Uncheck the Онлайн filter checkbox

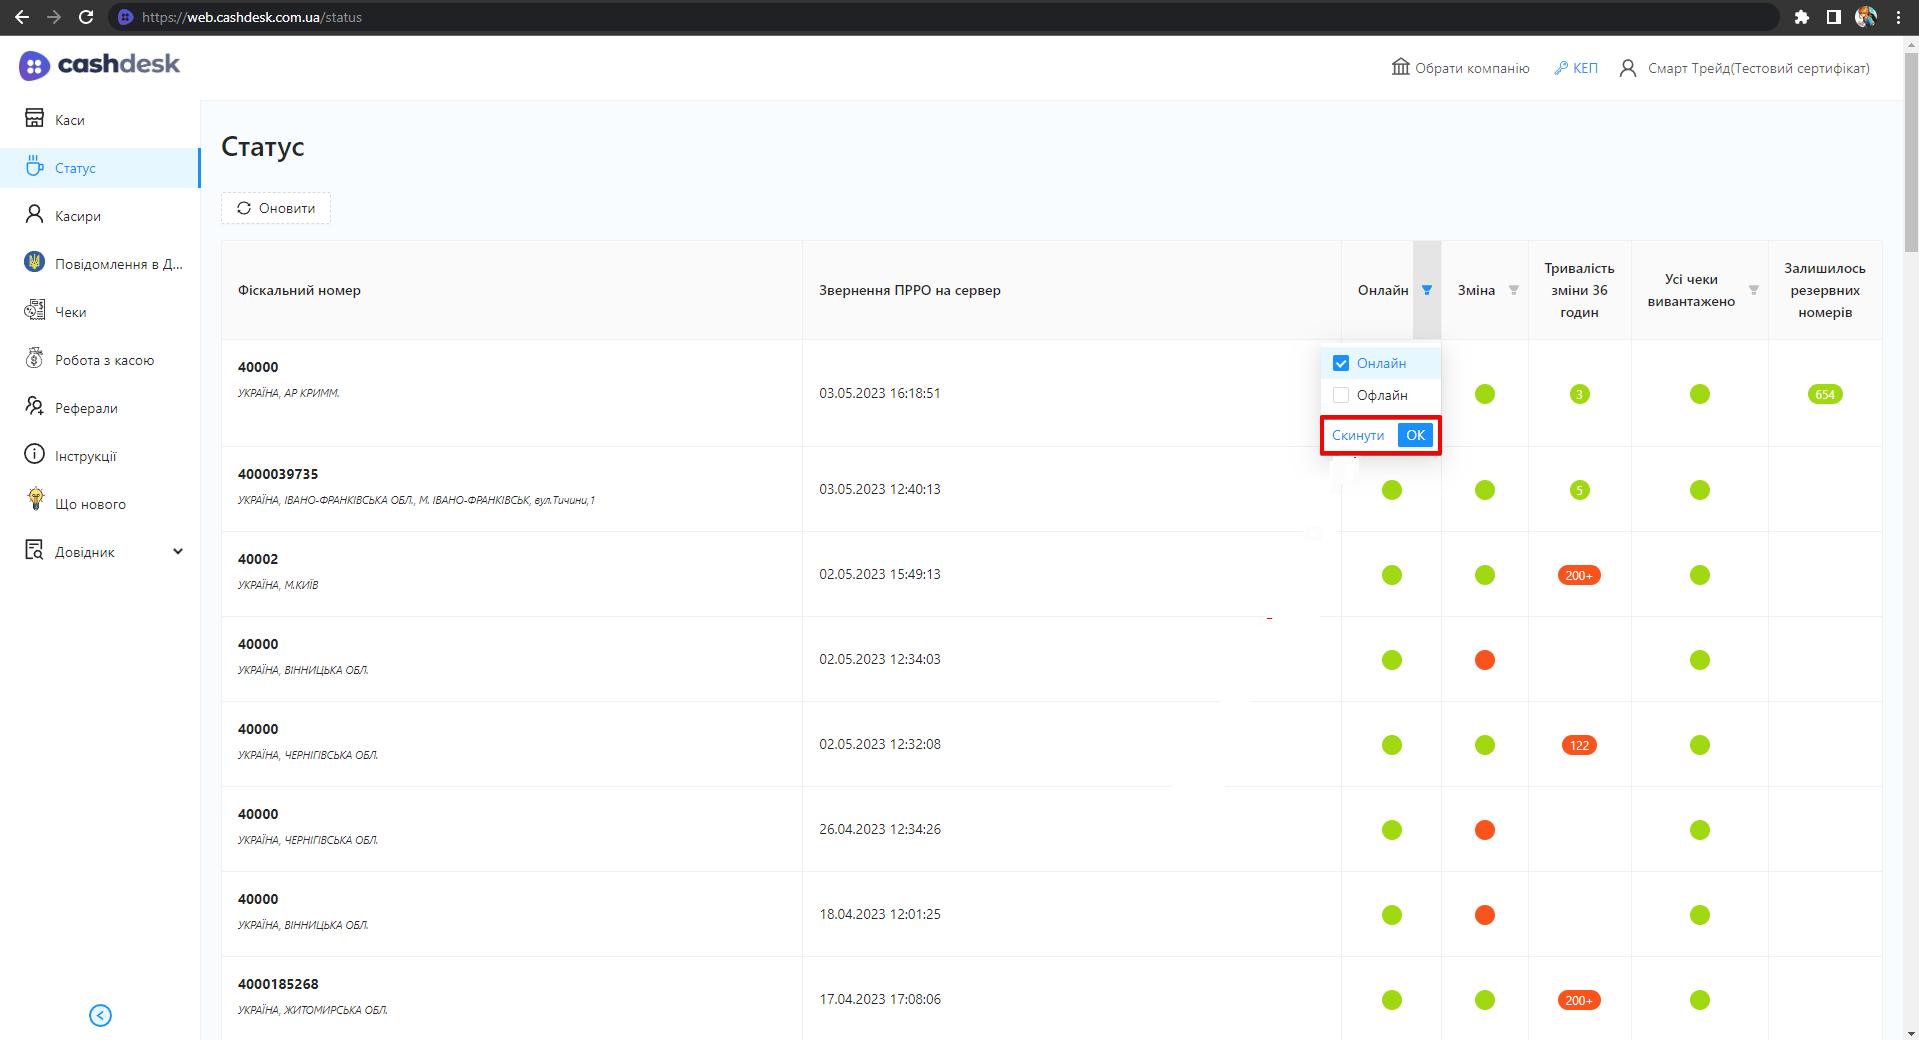click(1341, 363)
